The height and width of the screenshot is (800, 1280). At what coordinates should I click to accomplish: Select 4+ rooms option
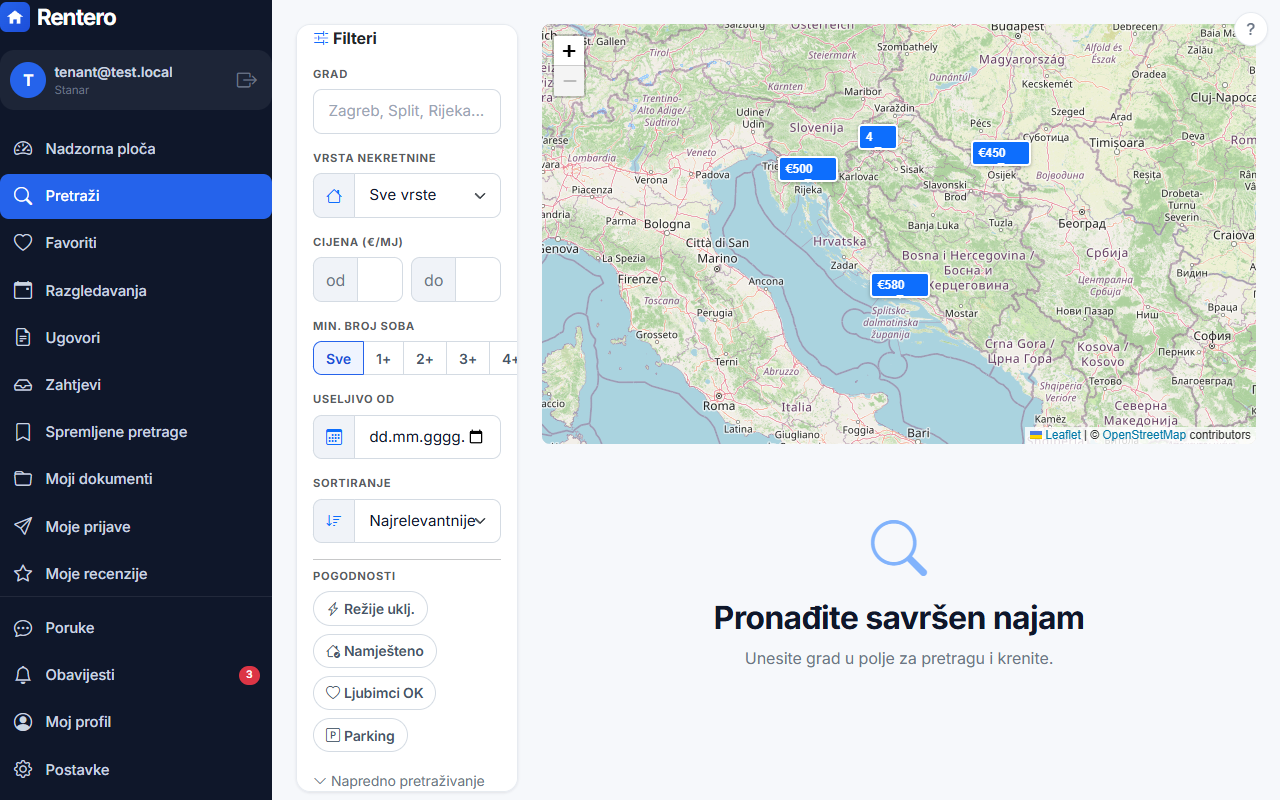[x=505, y=359]
